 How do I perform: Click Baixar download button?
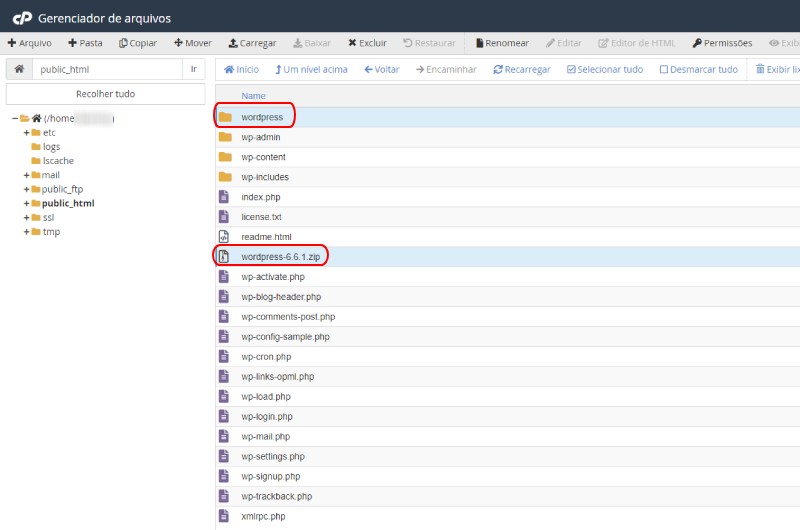(x=312, y=43)
